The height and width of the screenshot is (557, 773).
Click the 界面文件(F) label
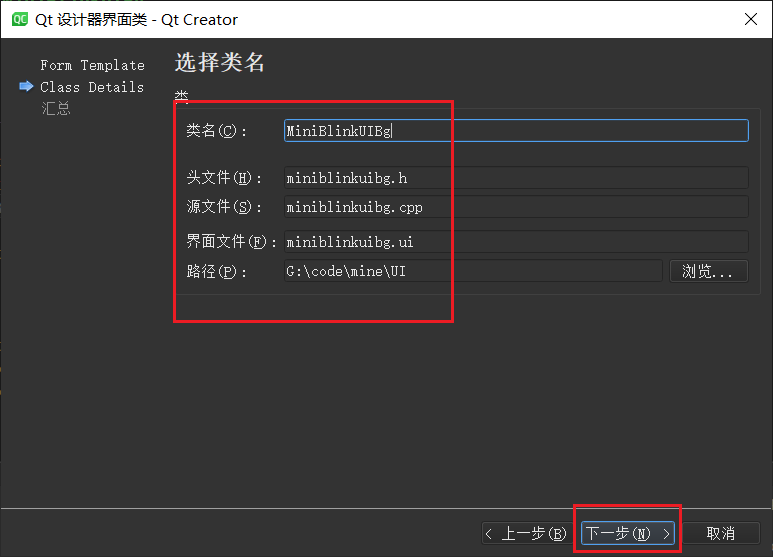(231, 242)
